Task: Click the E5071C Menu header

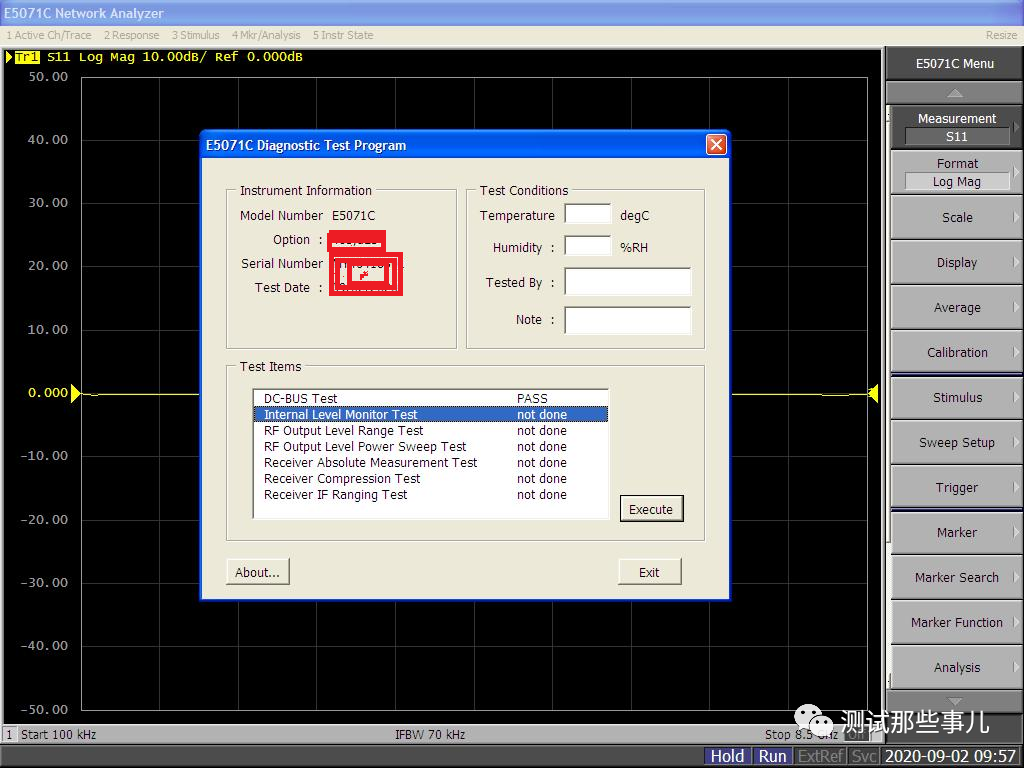Action: [955, 63]
